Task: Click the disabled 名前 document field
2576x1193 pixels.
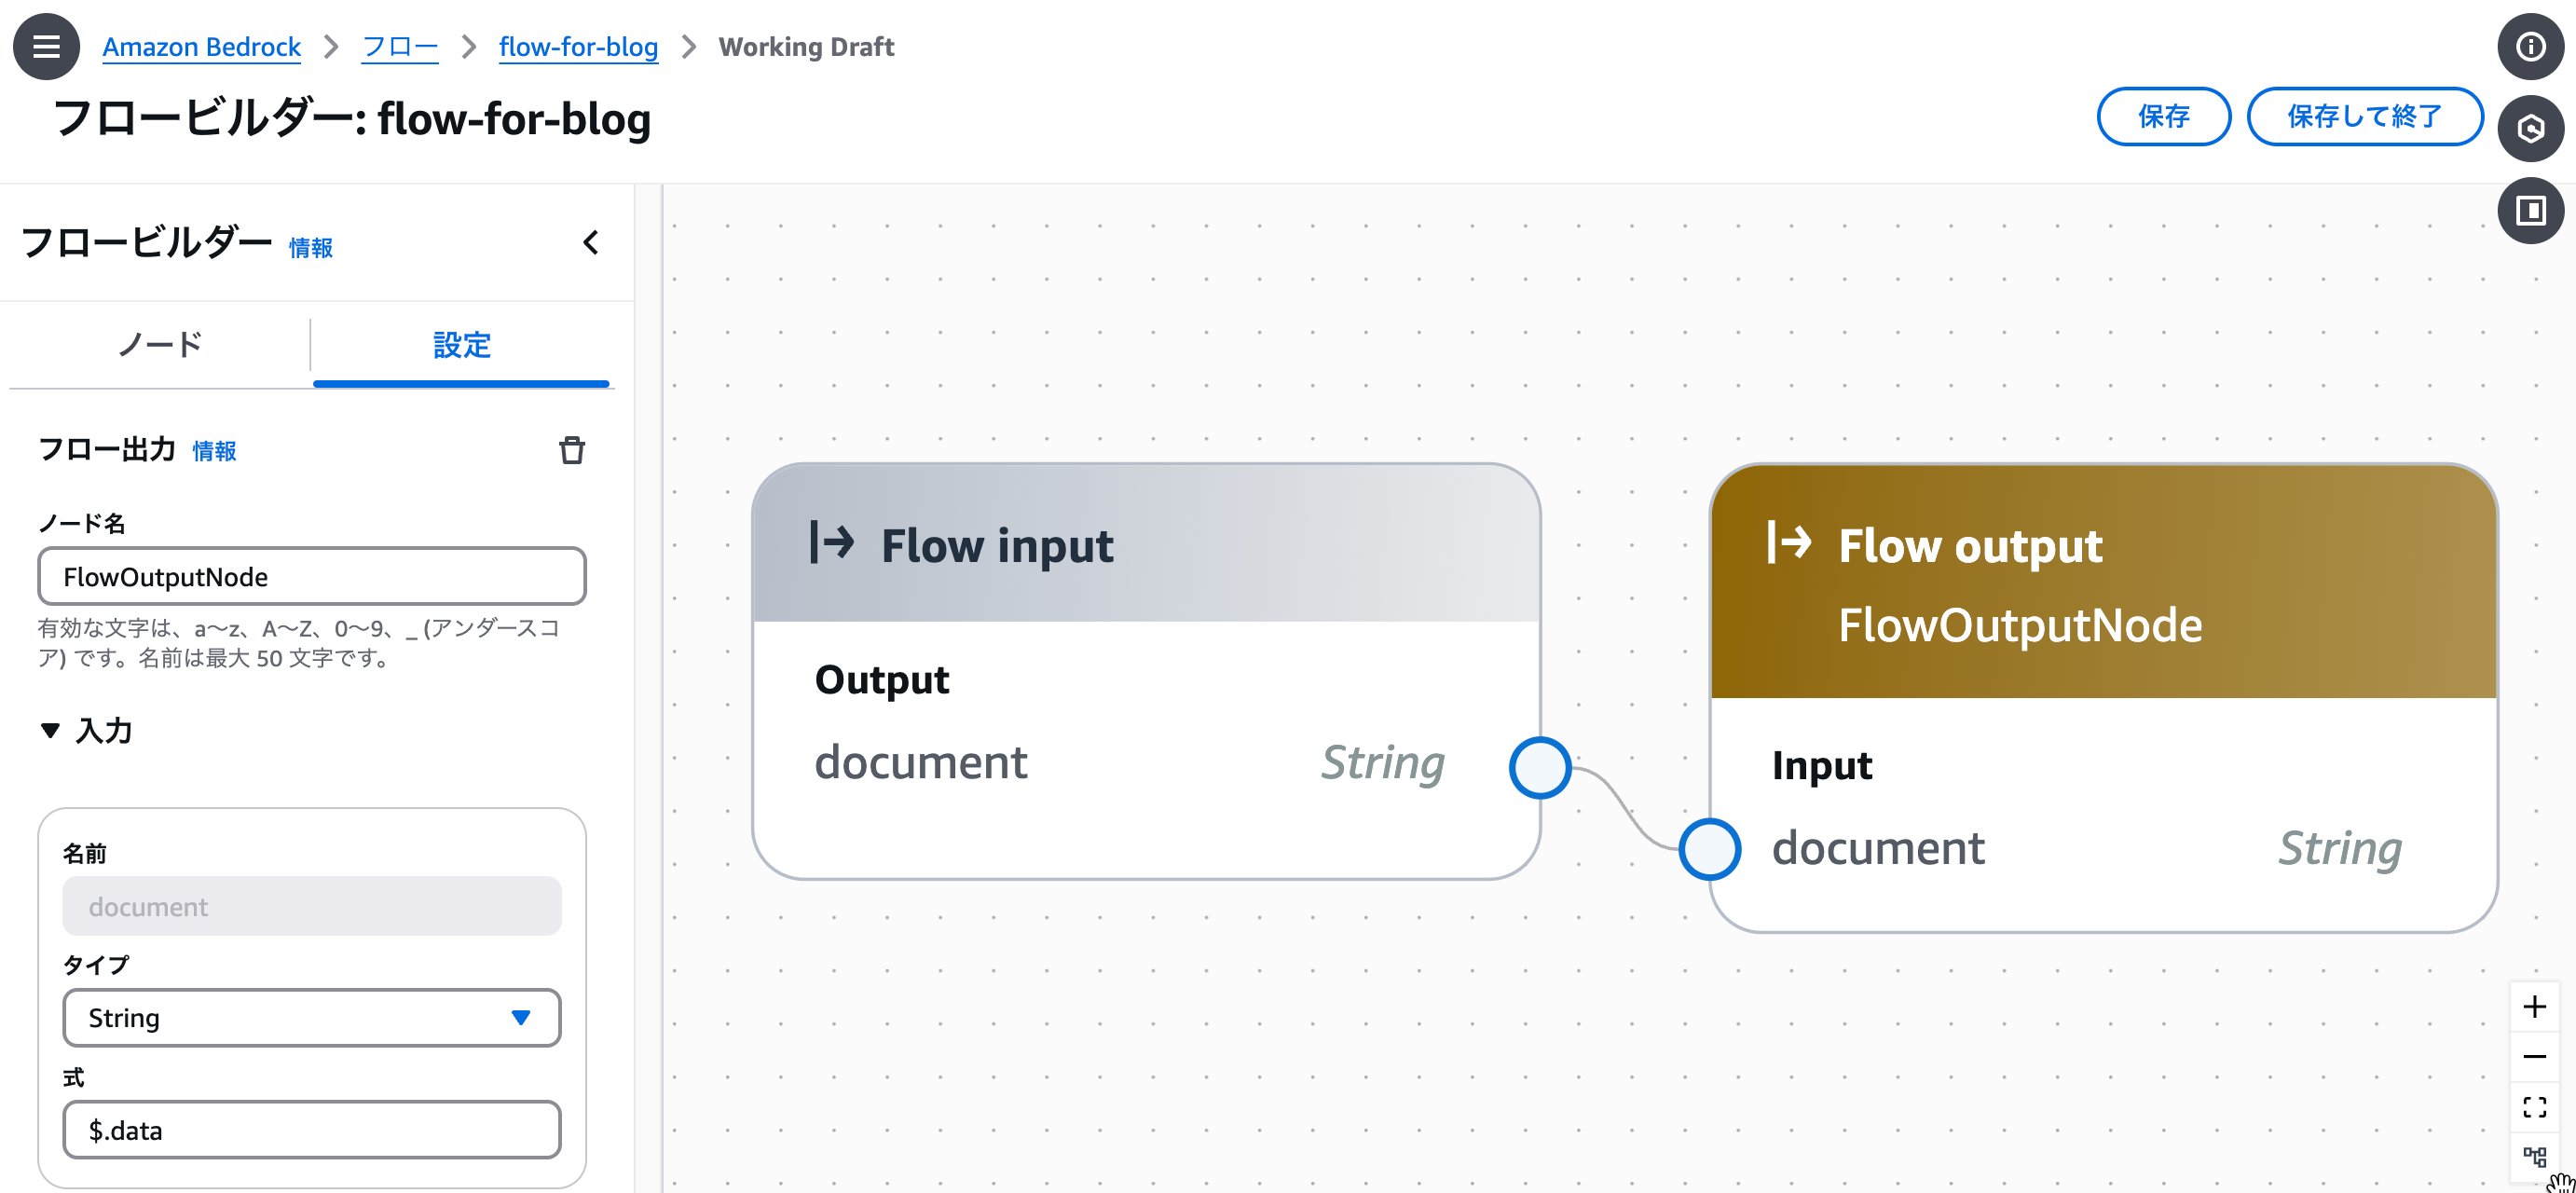Action: 311,906
